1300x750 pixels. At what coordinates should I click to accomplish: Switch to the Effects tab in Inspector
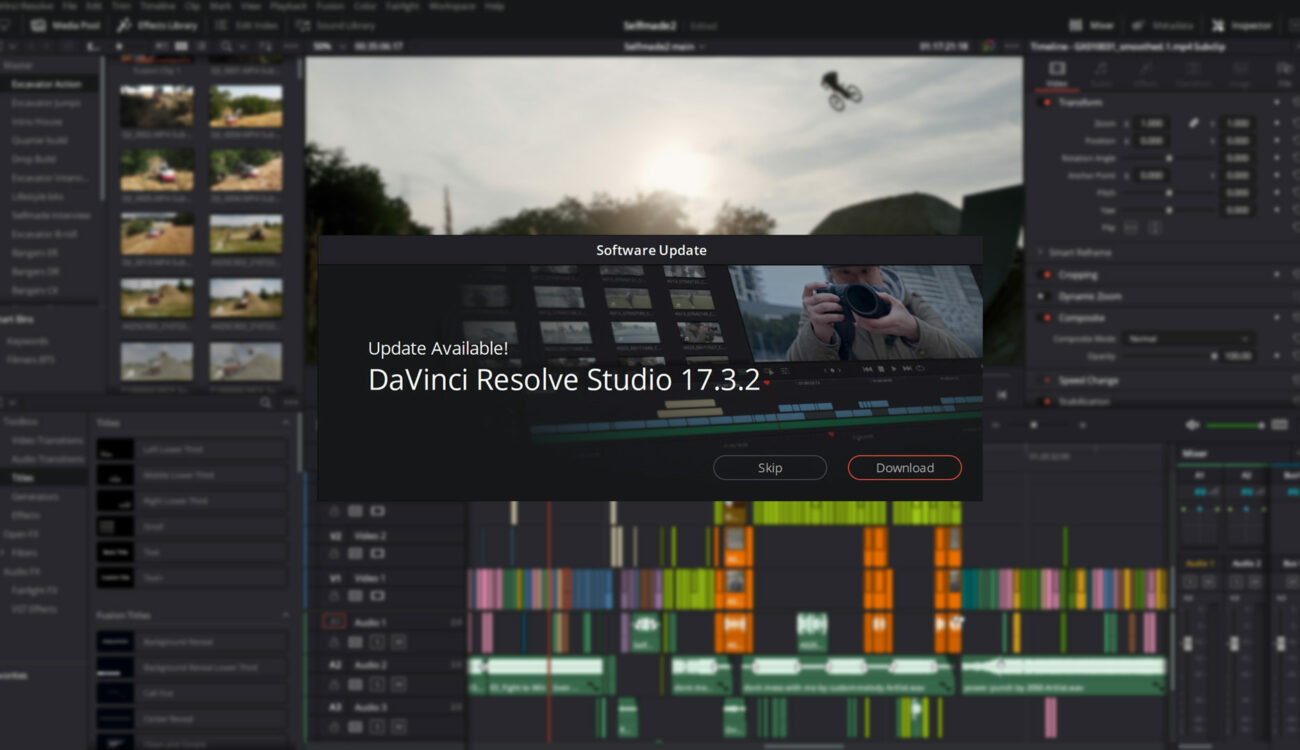[1147, 75]
